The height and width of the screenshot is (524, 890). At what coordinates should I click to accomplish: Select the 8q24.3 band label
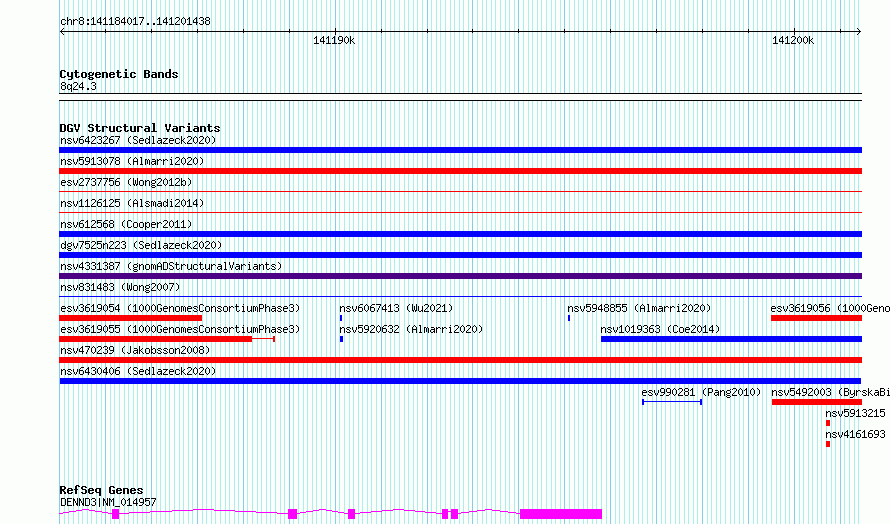78,86
